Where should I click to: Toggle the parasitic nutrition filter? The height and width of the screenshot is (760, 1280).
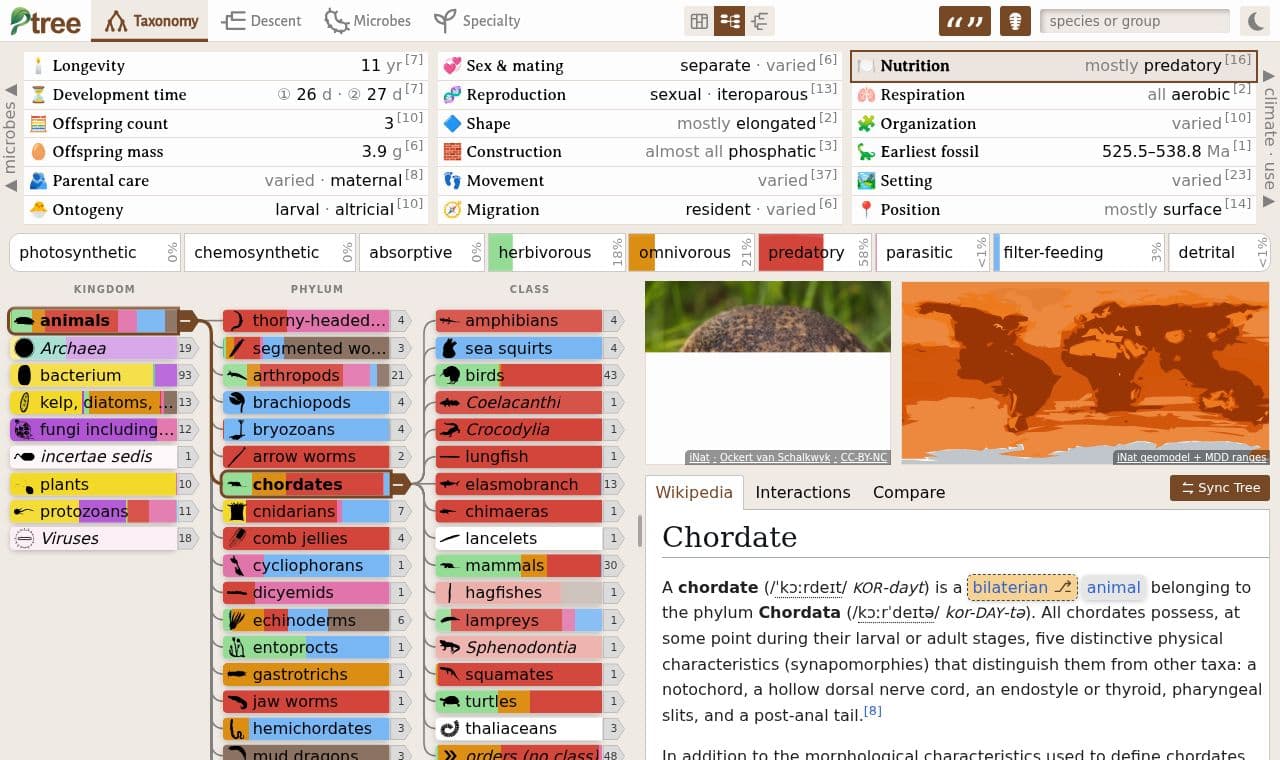pyautogui.click(x=931, y=253)
